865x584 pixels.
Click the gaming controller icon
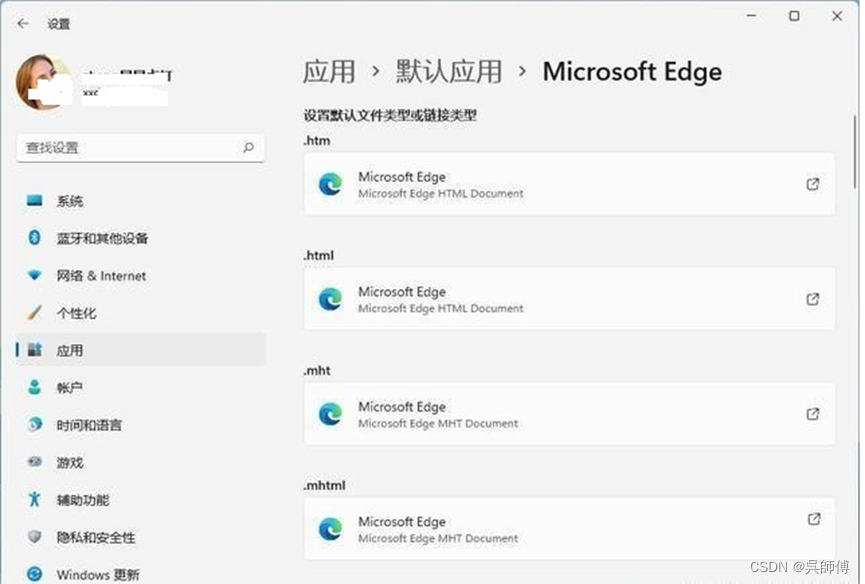[x=35, y=462]
